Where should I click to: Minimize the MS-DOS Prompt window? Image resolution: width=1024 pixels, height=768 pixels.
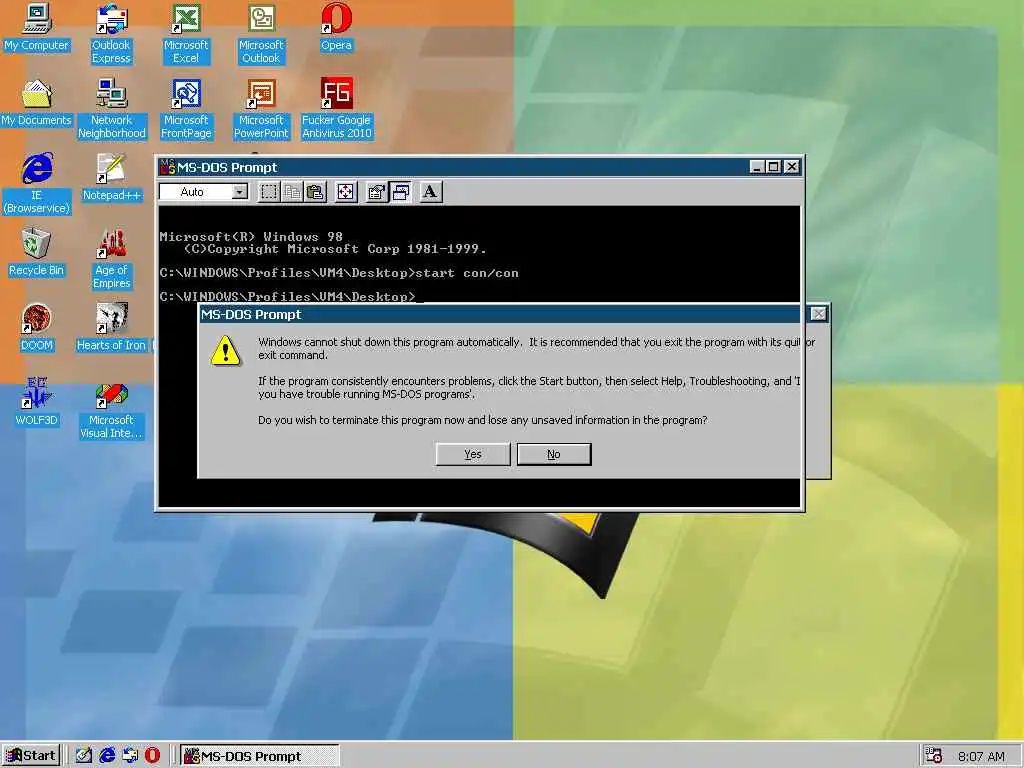click(x=756, y=167)
